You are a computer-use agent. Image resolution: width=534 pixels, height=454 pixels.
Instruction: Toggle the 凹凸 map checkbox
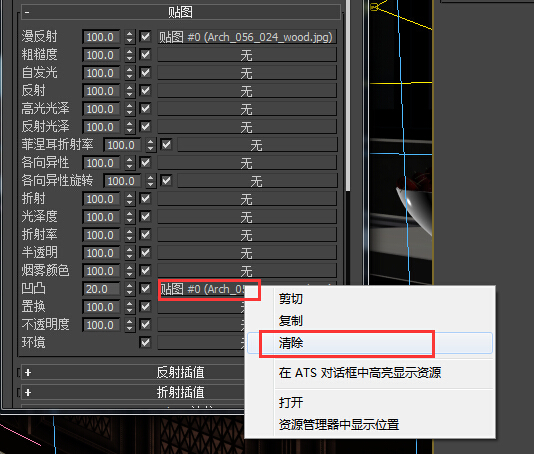click(x=145, y=288)
